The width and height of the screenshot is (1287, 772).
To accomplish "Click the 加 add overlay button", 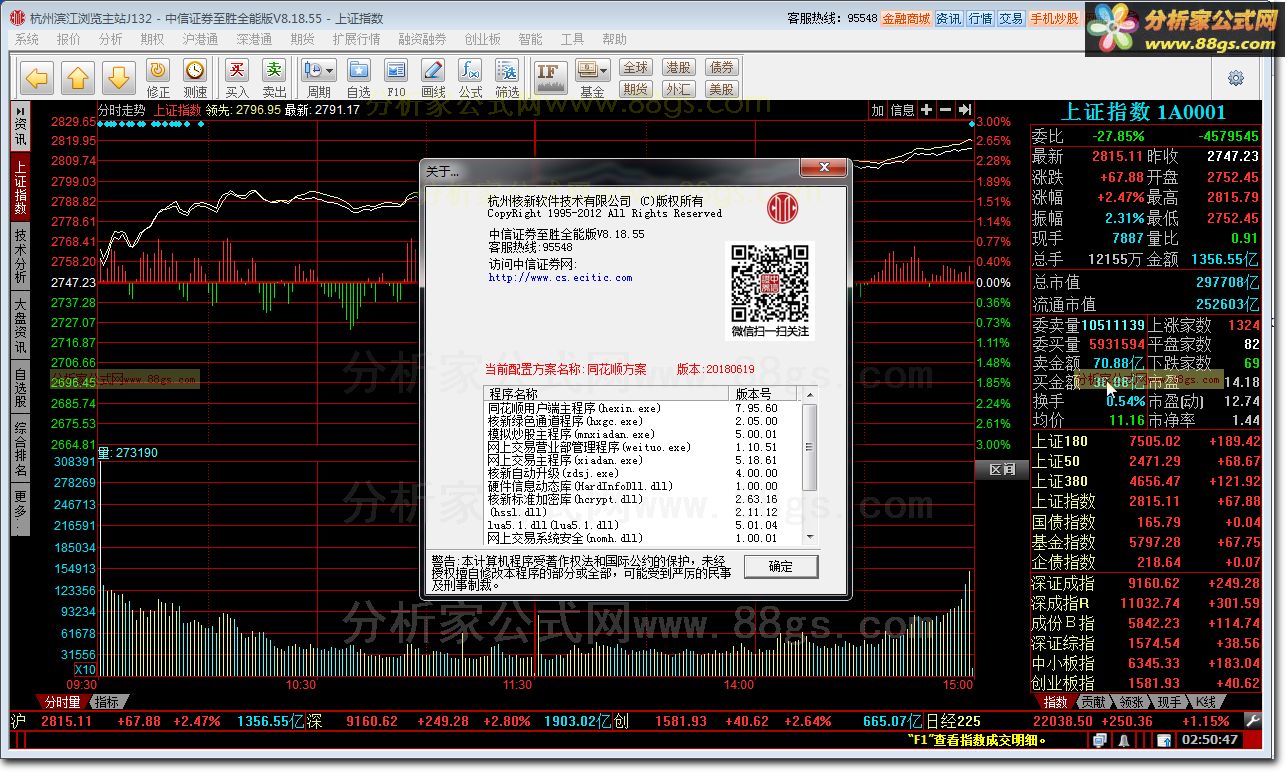I will click(877, 110).
